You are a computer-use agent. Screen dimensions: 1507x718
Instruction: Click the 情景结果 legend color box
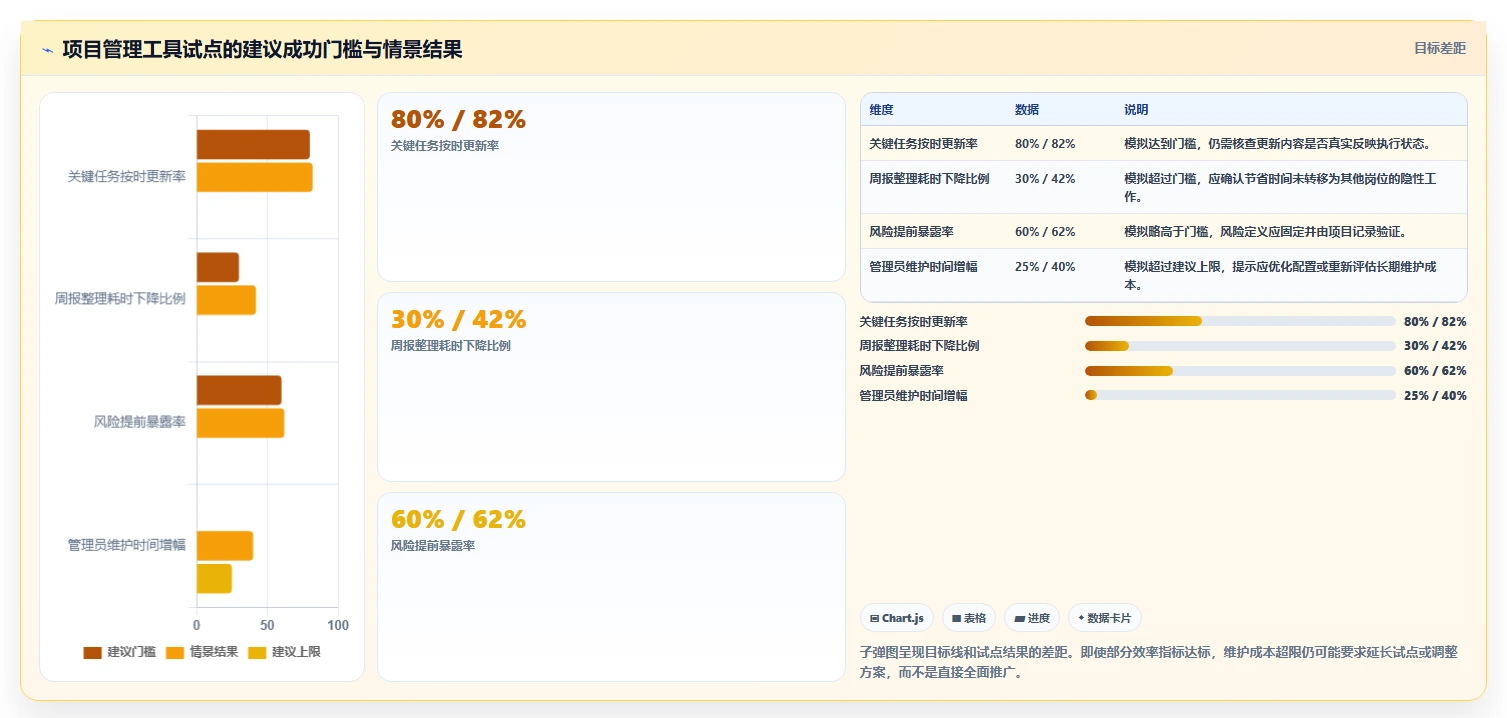click(175, 652)
